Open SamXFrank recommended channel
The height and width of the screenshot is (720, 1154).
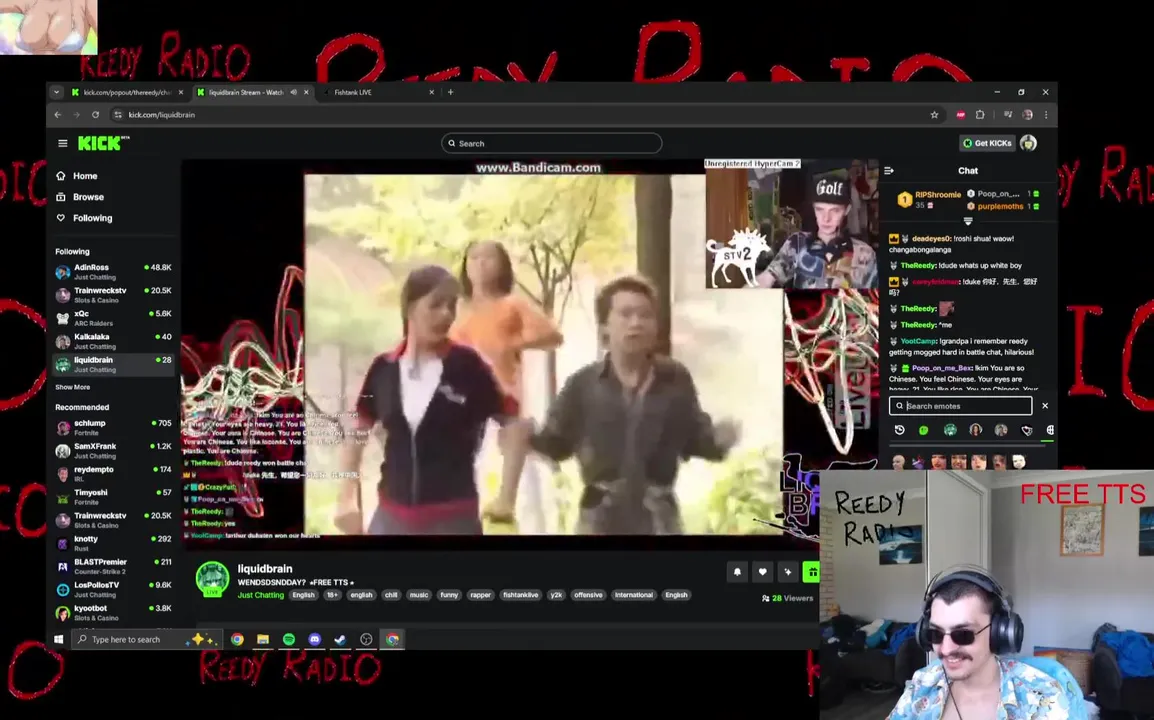coord(114,451)
